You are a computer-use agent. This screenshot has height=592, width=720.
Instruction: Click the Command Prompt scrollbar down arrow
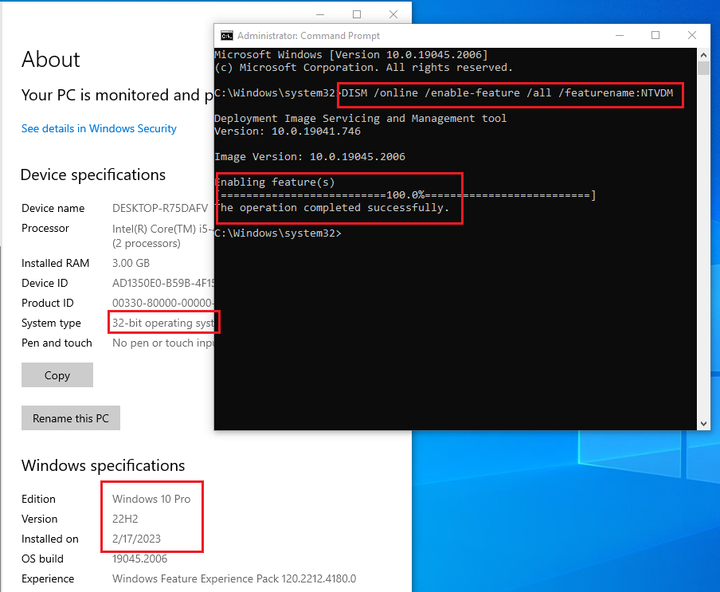point(703,423)
